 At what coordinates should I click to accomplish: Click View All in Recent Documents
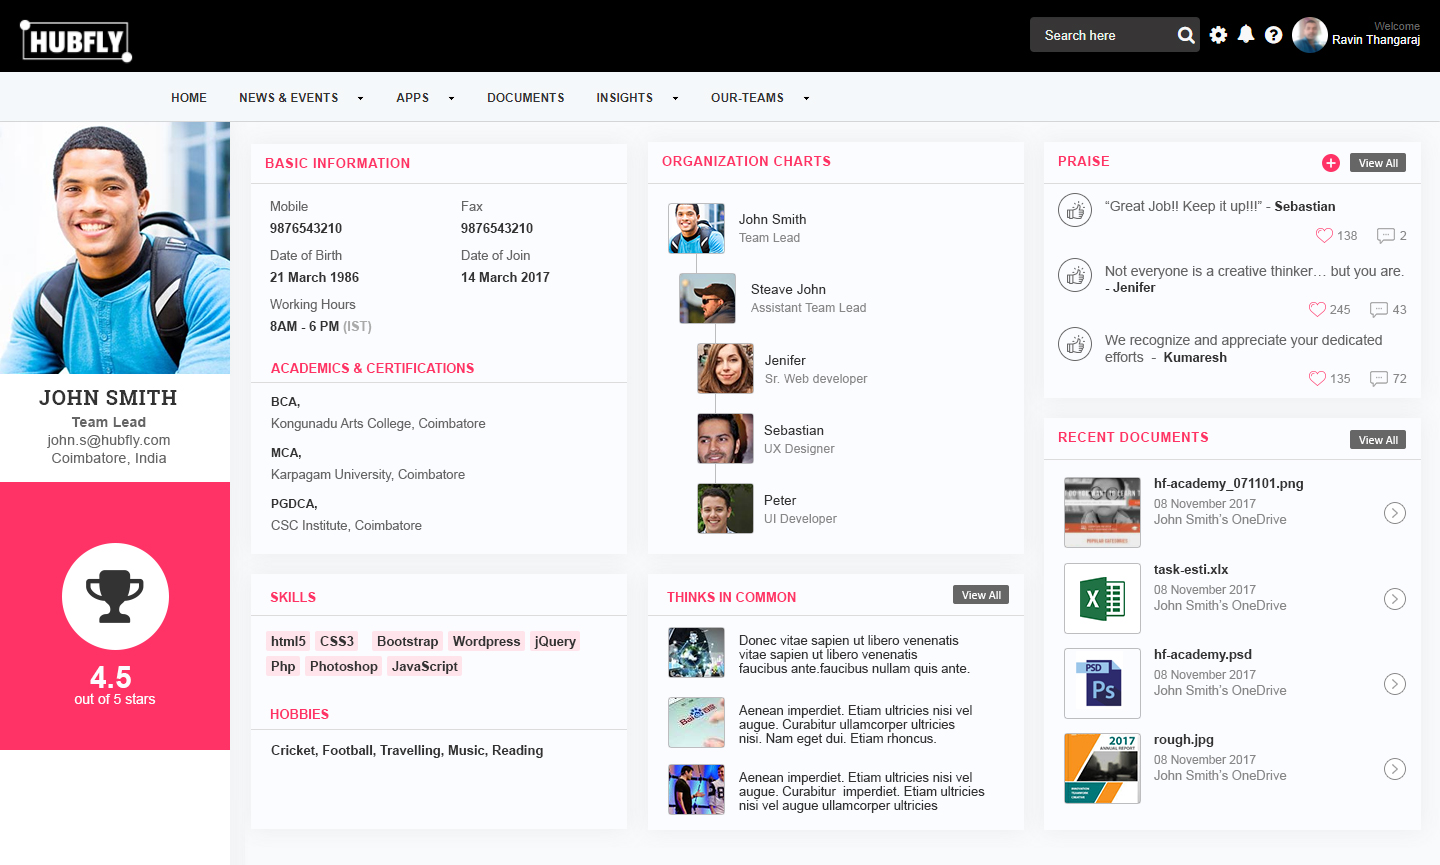point(1378,440)
